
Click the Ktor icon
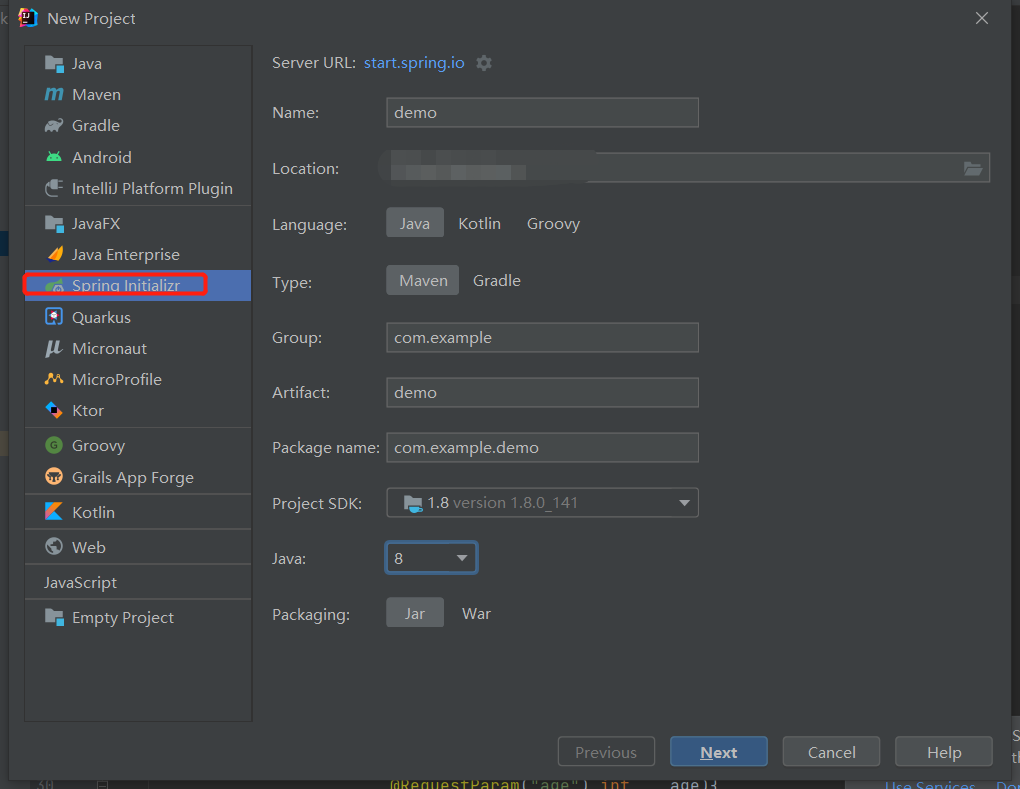click(54, 410)
